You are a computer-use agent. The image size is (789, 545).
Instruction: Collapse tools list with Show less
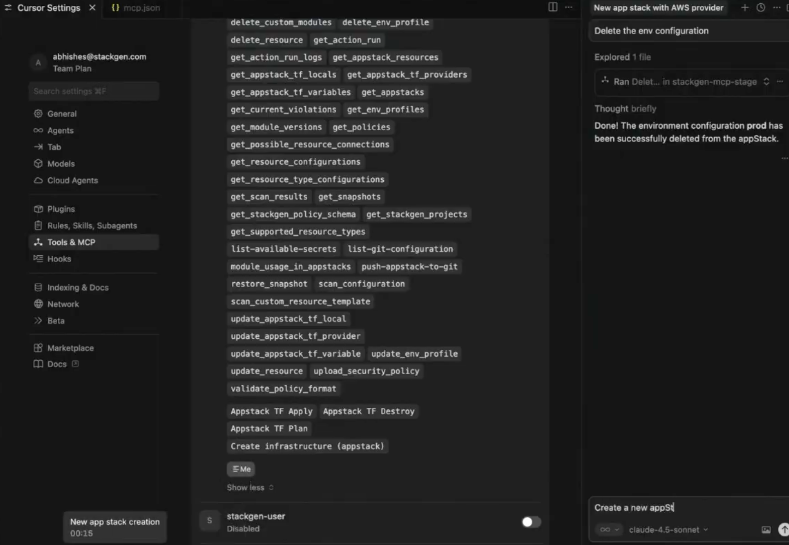click(x=250, y=488)
